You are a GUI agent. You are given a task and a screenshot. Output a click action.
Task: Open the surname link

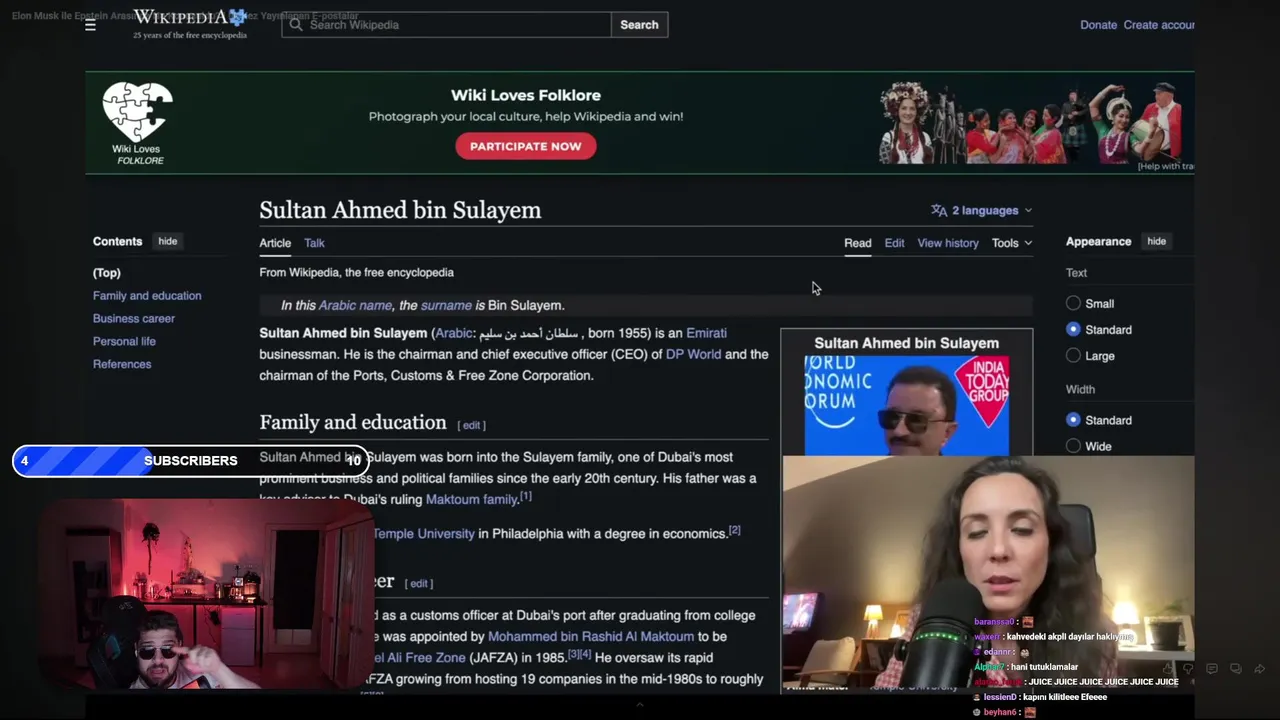coord(446,305)
